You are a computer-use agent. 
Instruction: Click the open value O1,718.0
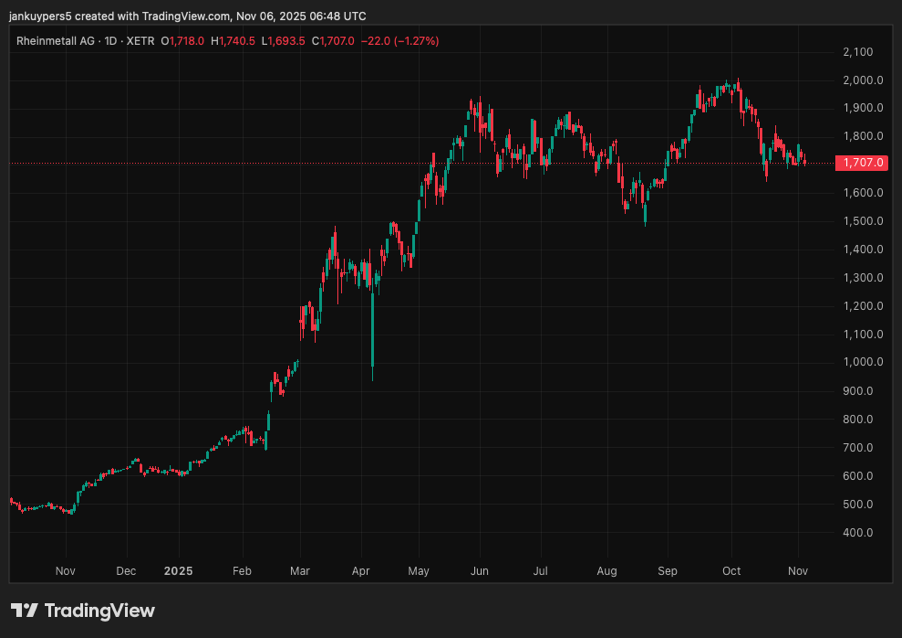tap(182, 41)
